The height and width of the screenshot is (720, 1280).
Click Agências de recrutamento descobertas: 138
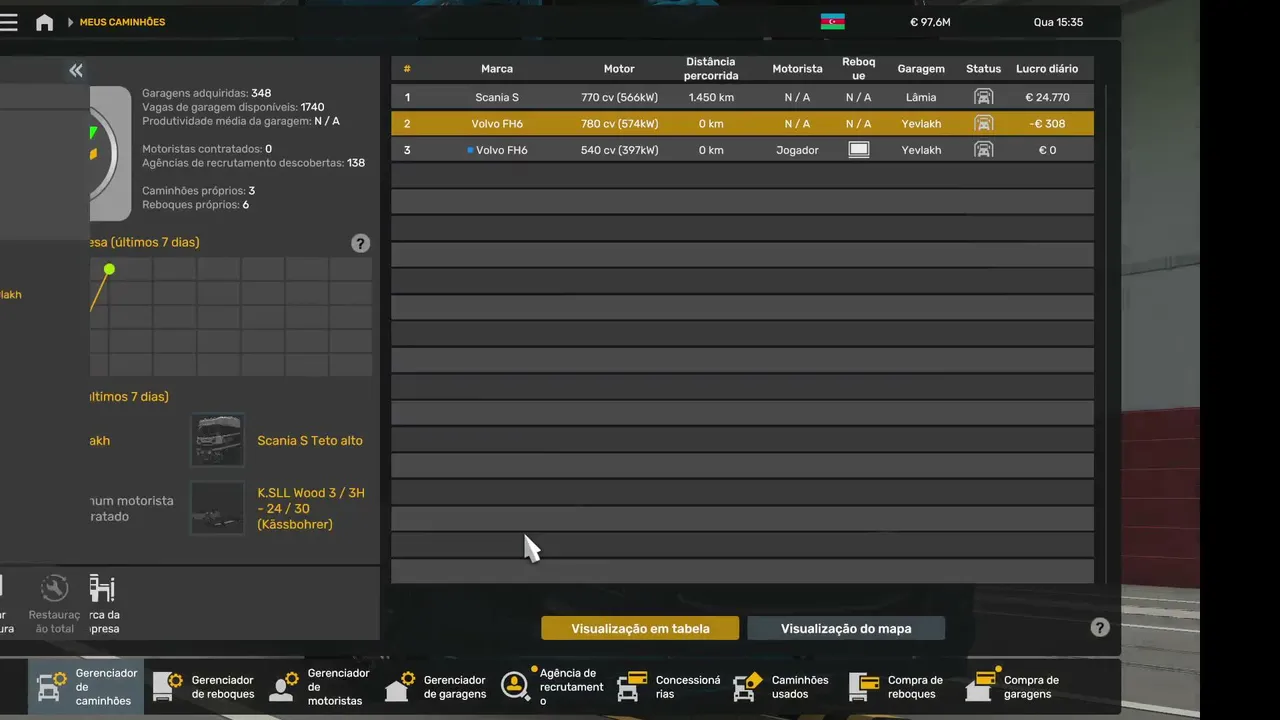(253, 163)
